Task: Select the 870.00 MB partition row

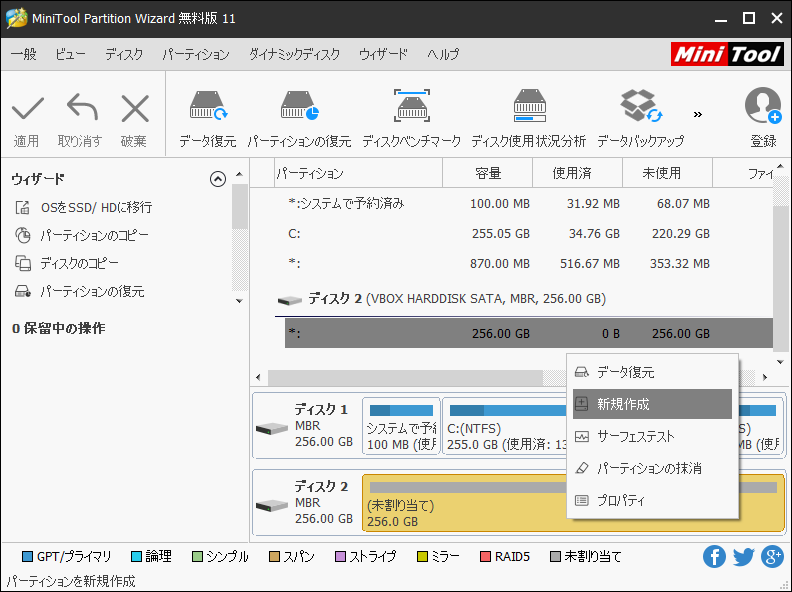Action: click(x=528, y=264)
